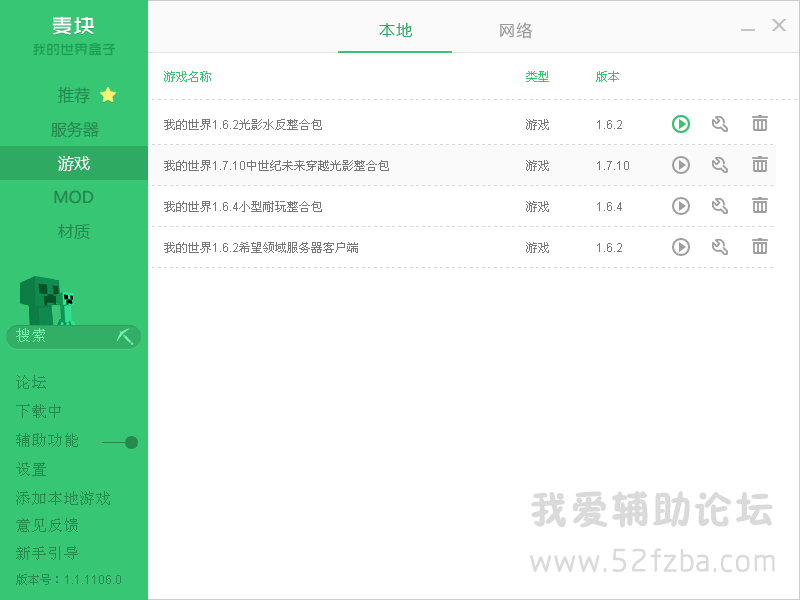The height and width of the screenshot is (600, 800).
Task: Switch to the 网络 tab
Action: coord(515,31)
